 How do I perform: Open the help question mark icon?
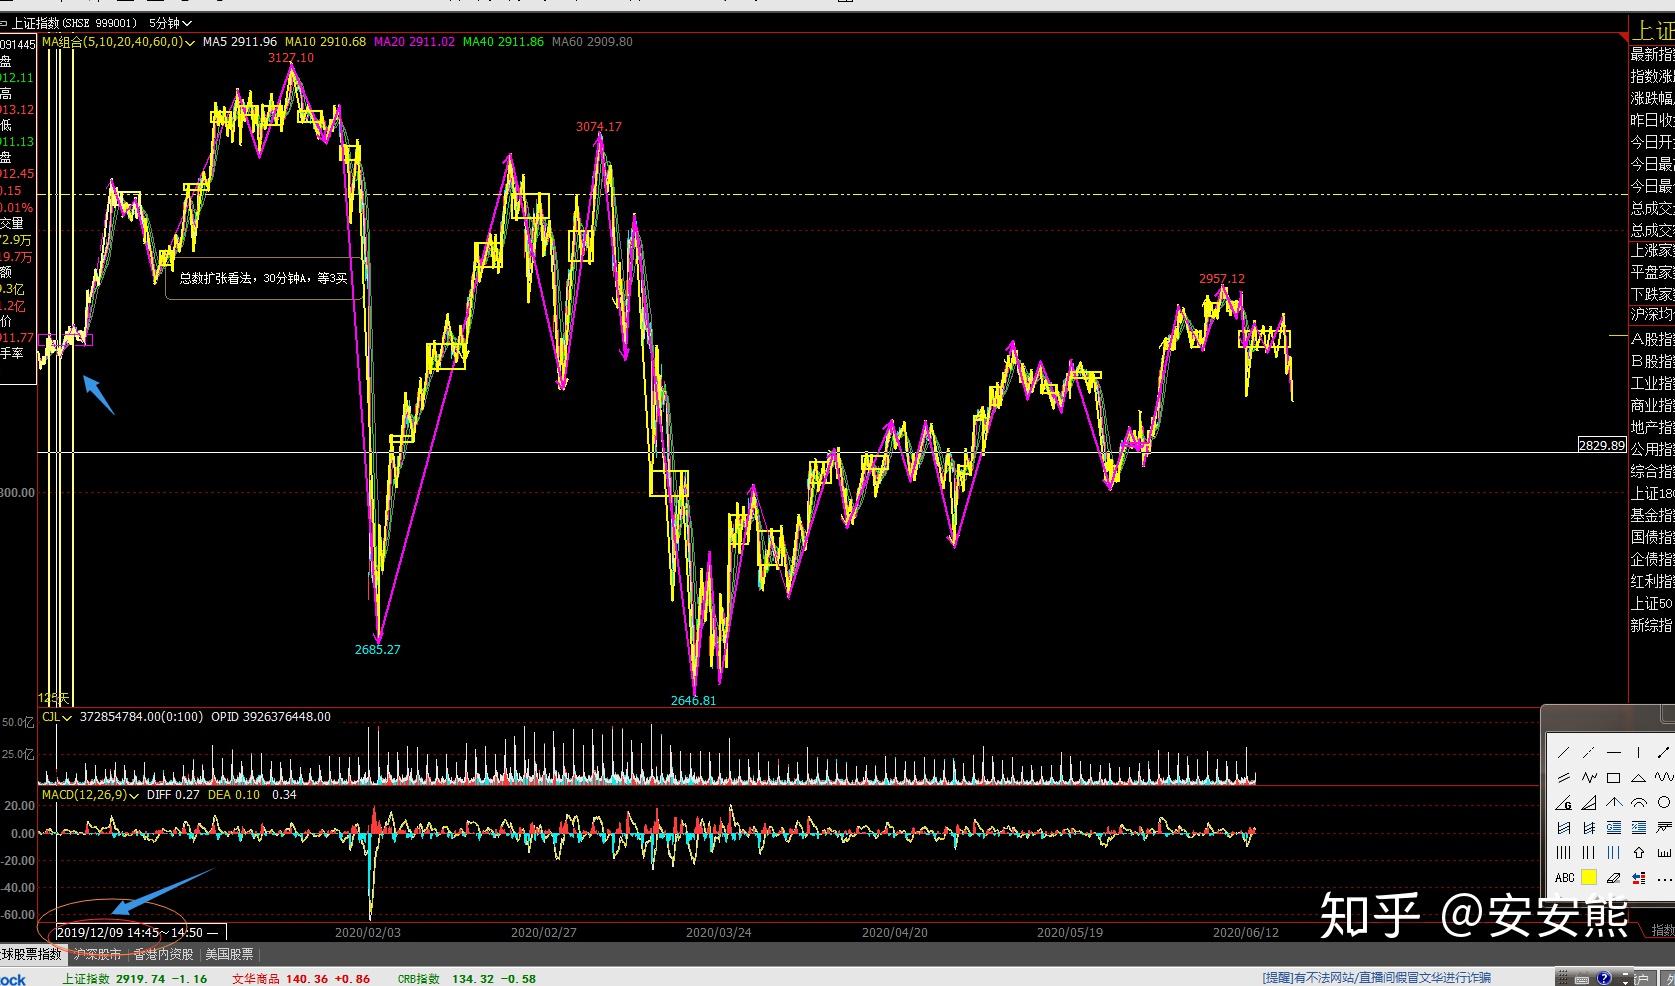[1604, 978]
